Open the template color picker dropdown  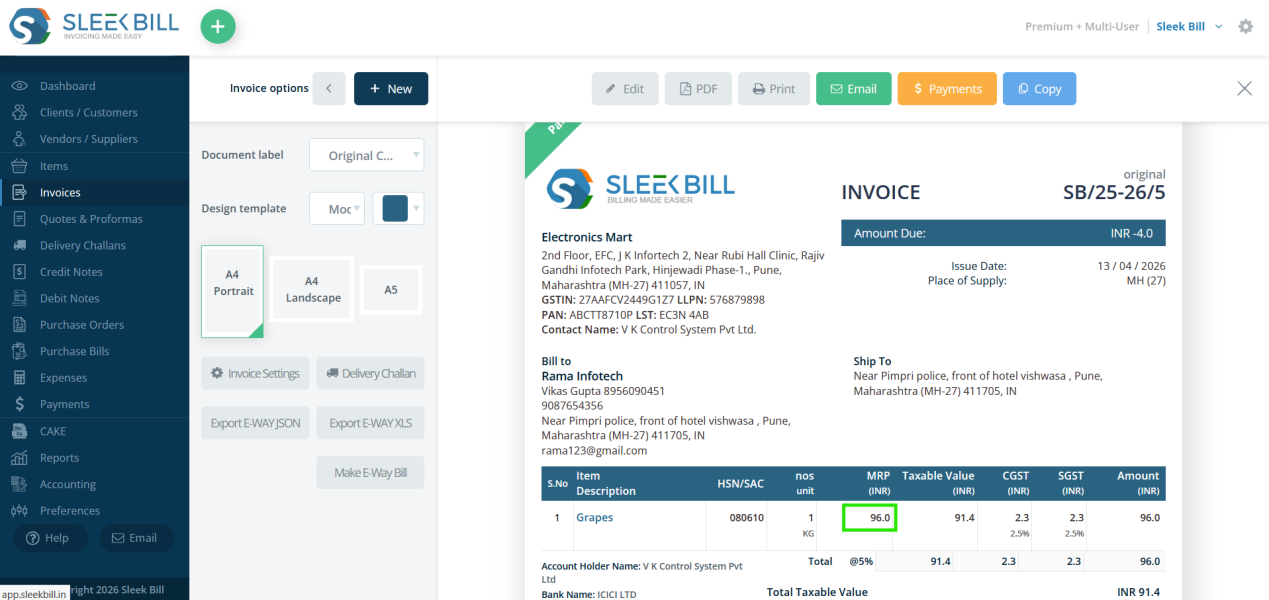point(398,209)
